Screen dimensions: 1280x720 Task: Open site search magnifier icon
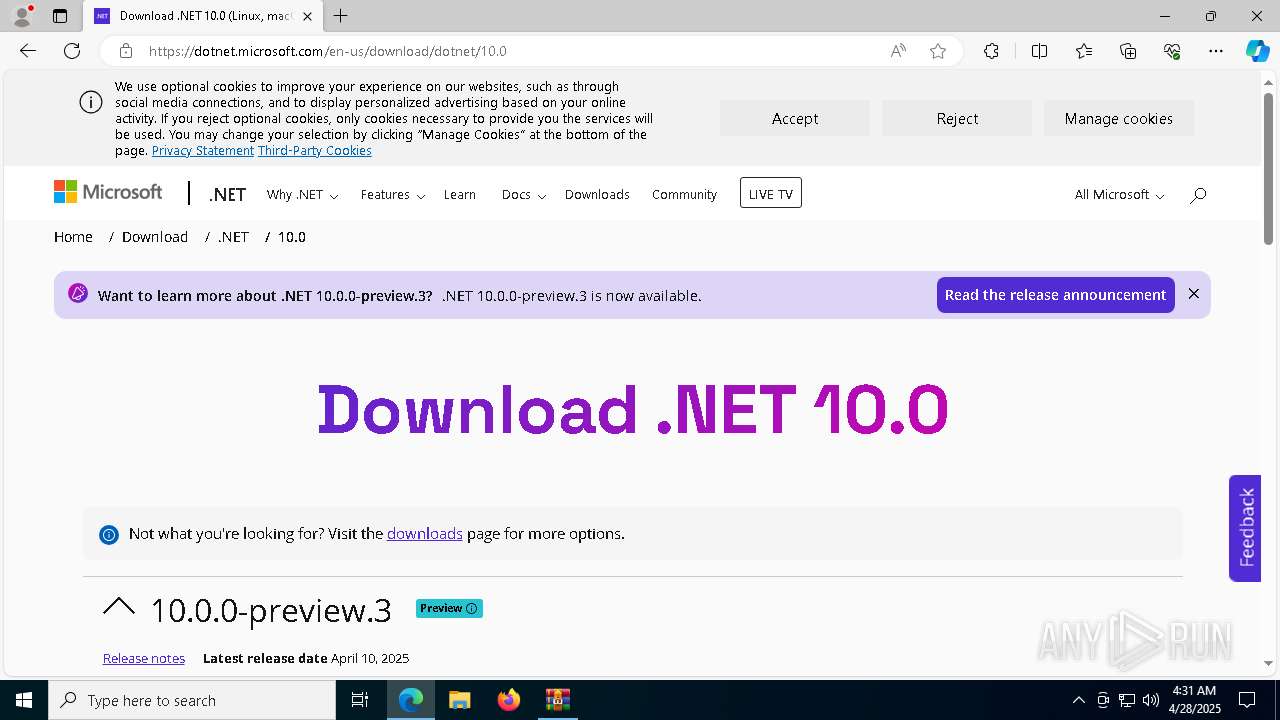(1198, 195)
